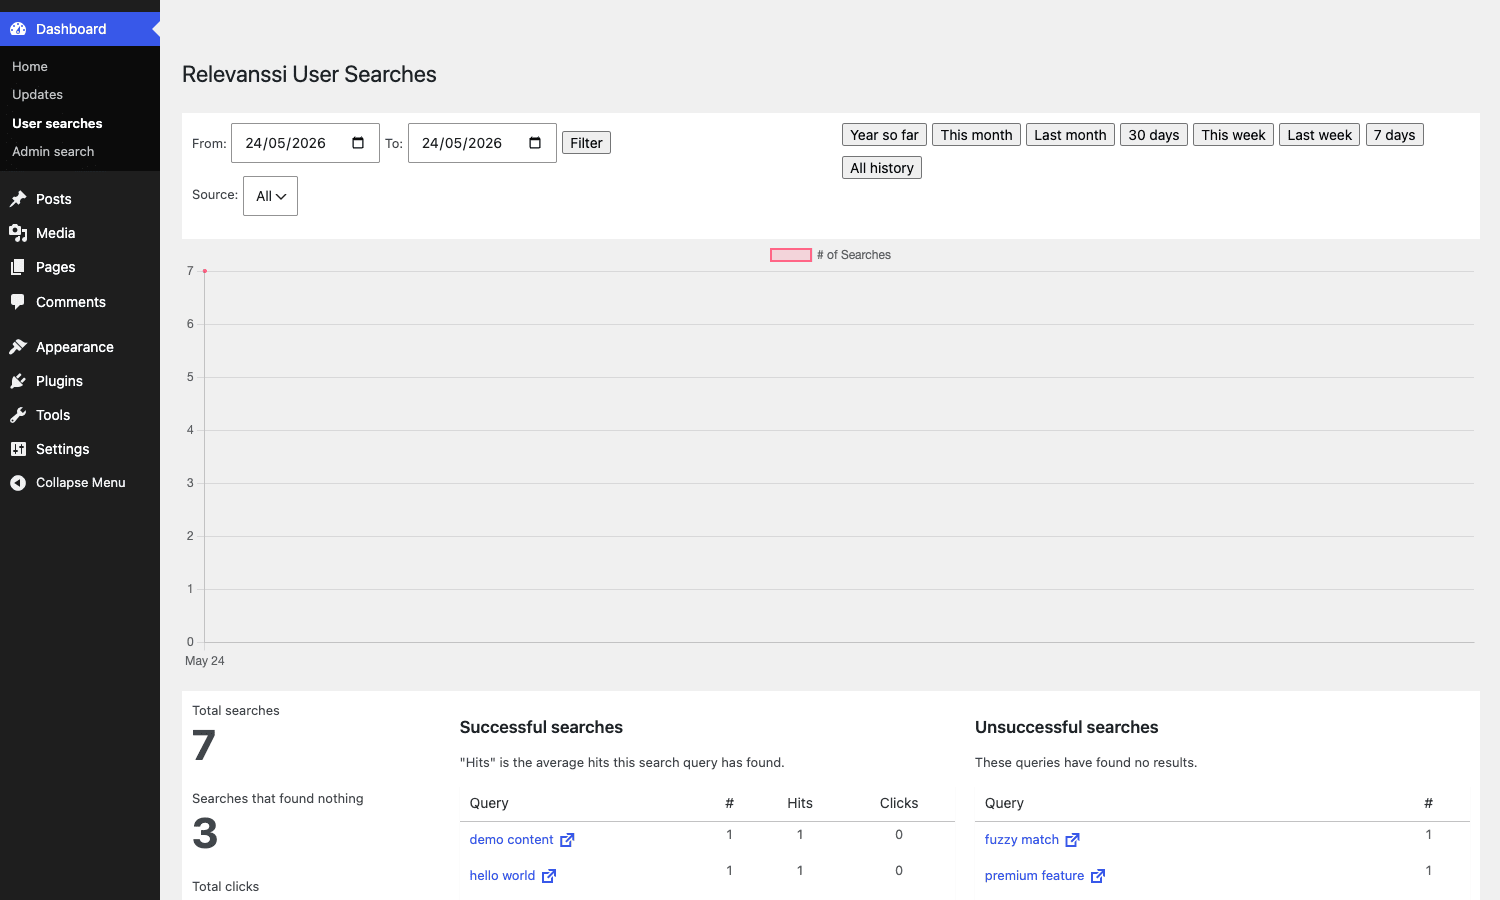Viewport: 1500px width, 900px height.
Task: Open the Posts menu
Action: [x=80, y=199]
